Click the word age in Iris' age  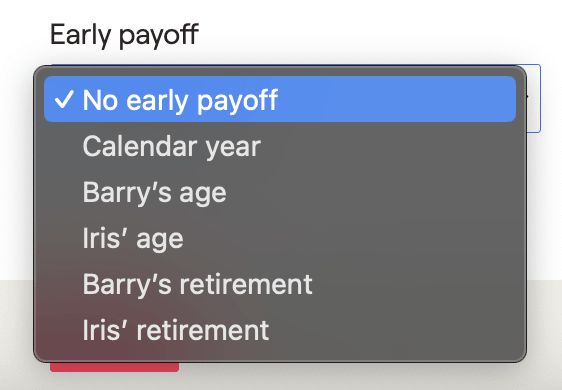[160, 239]
